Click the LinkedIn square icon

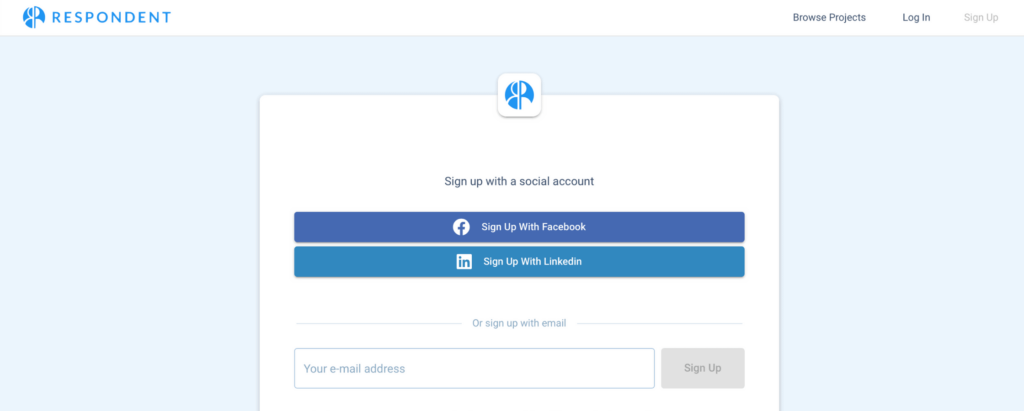click(464, 261)
